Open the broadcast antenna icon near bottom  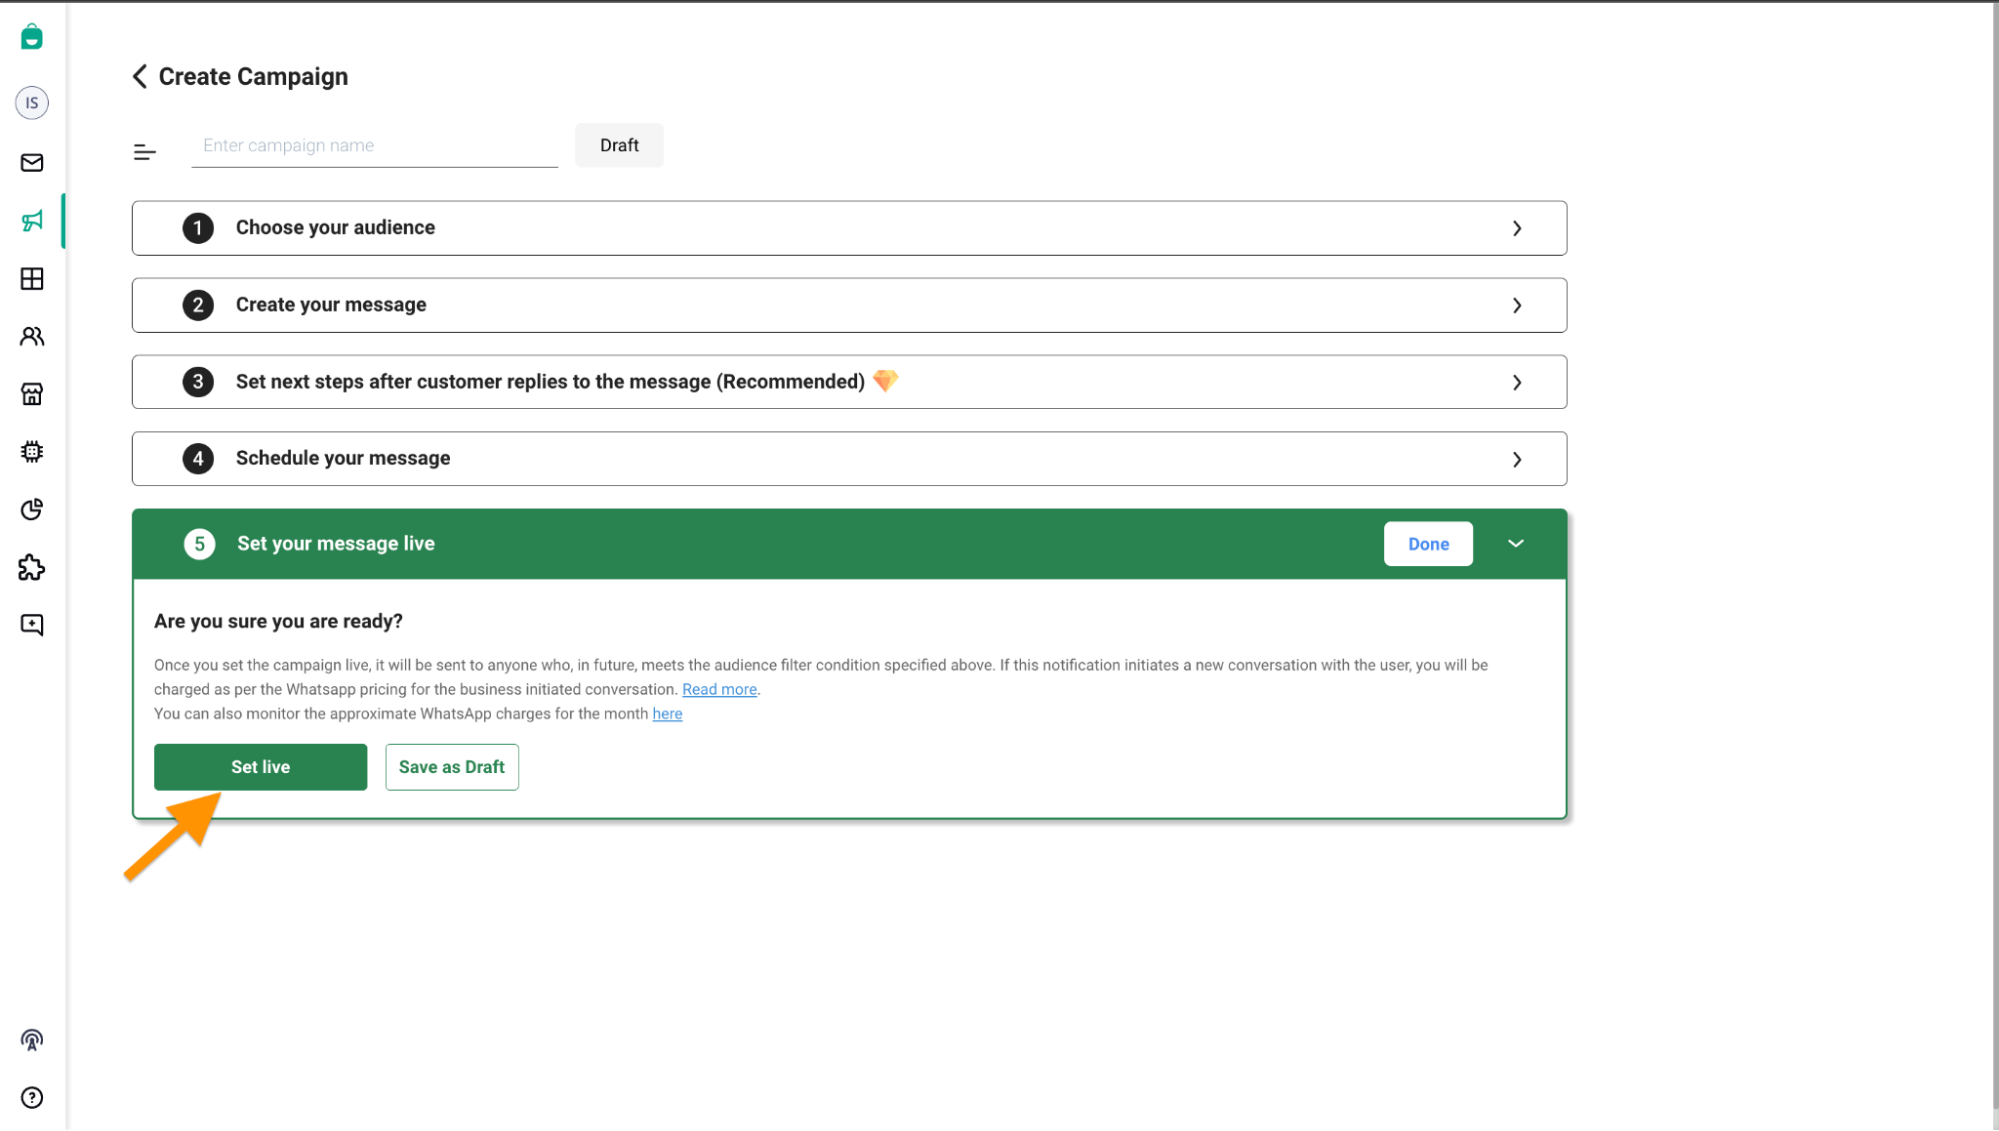32,1040
